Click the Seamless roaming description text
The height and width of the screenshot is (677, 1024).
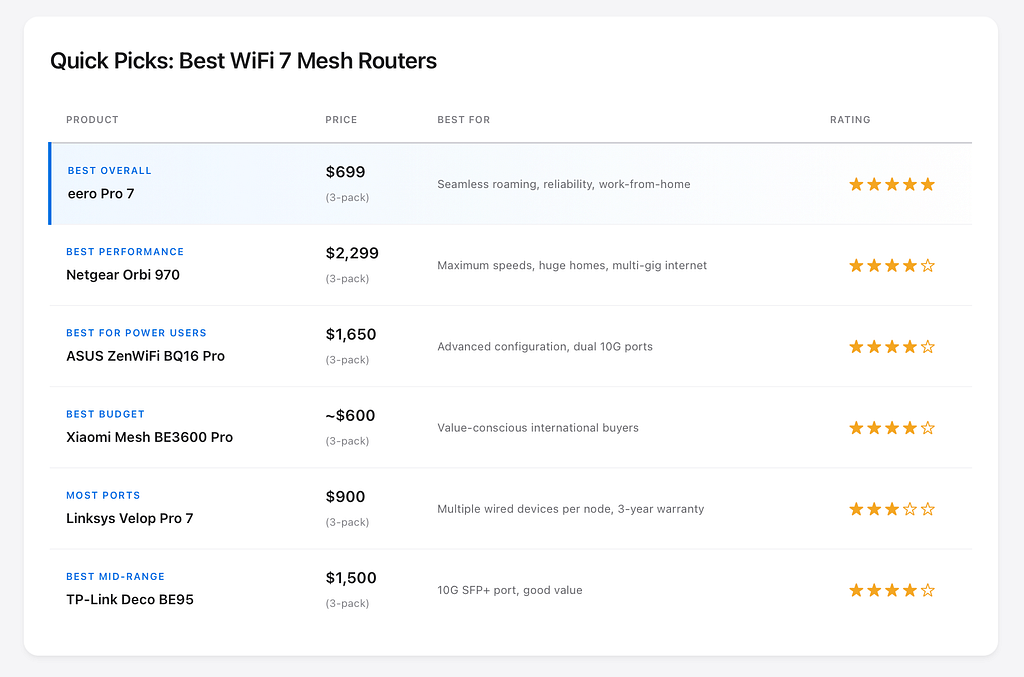tap(564, 184)
